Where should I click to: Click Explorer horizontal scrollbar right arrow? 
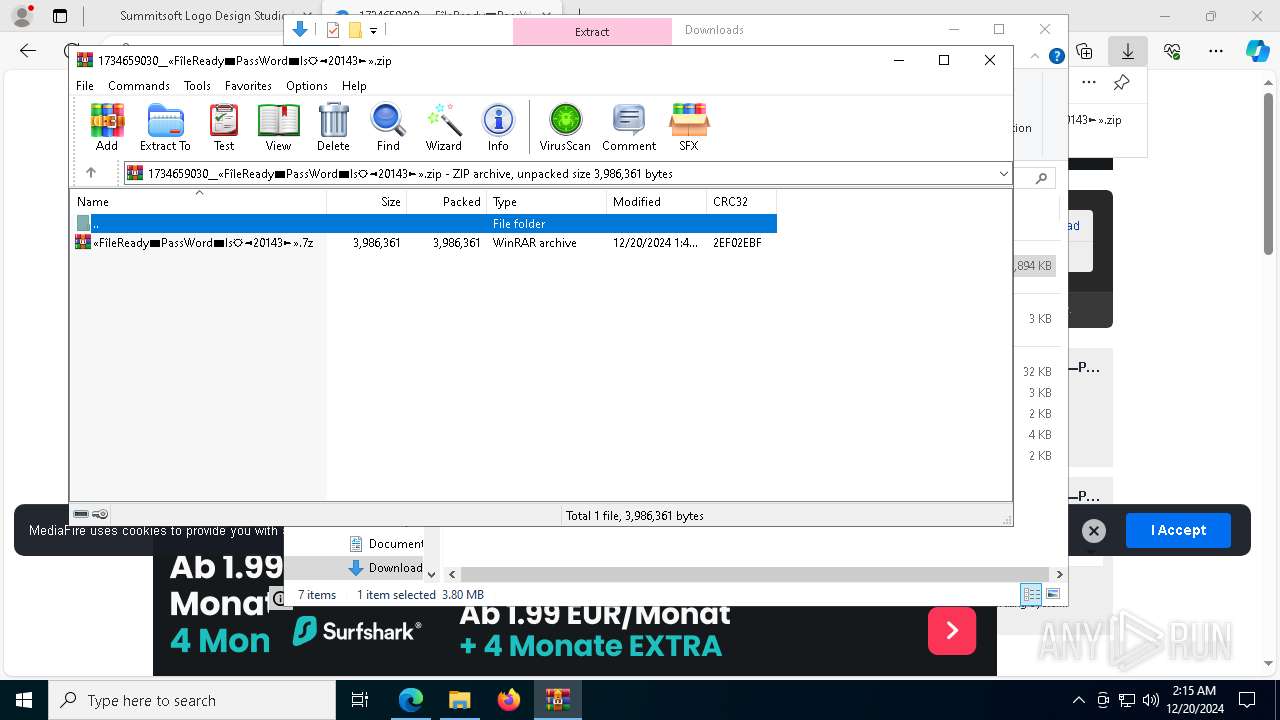click(1059, 574)
